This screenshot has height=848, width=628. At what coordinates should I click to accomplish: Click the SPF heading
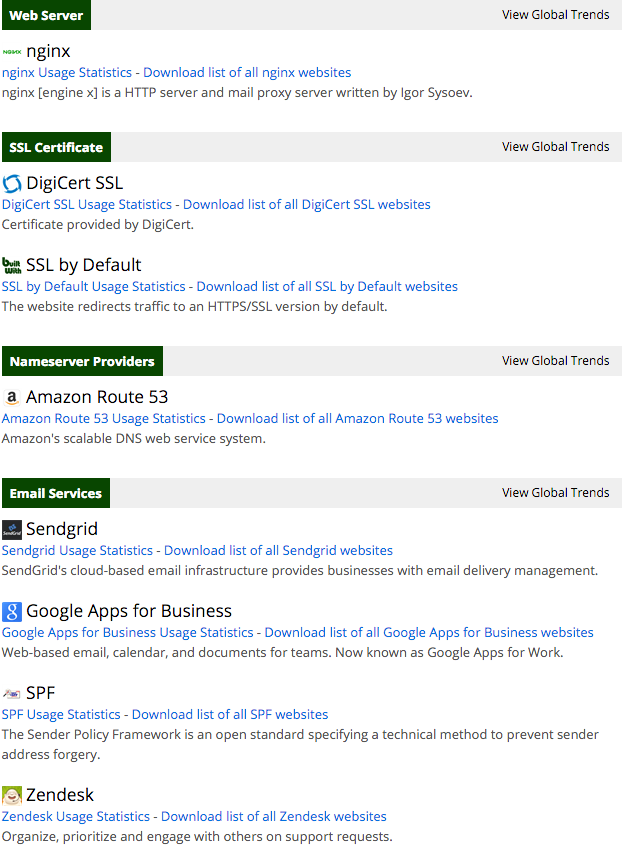tap(41, 693)
